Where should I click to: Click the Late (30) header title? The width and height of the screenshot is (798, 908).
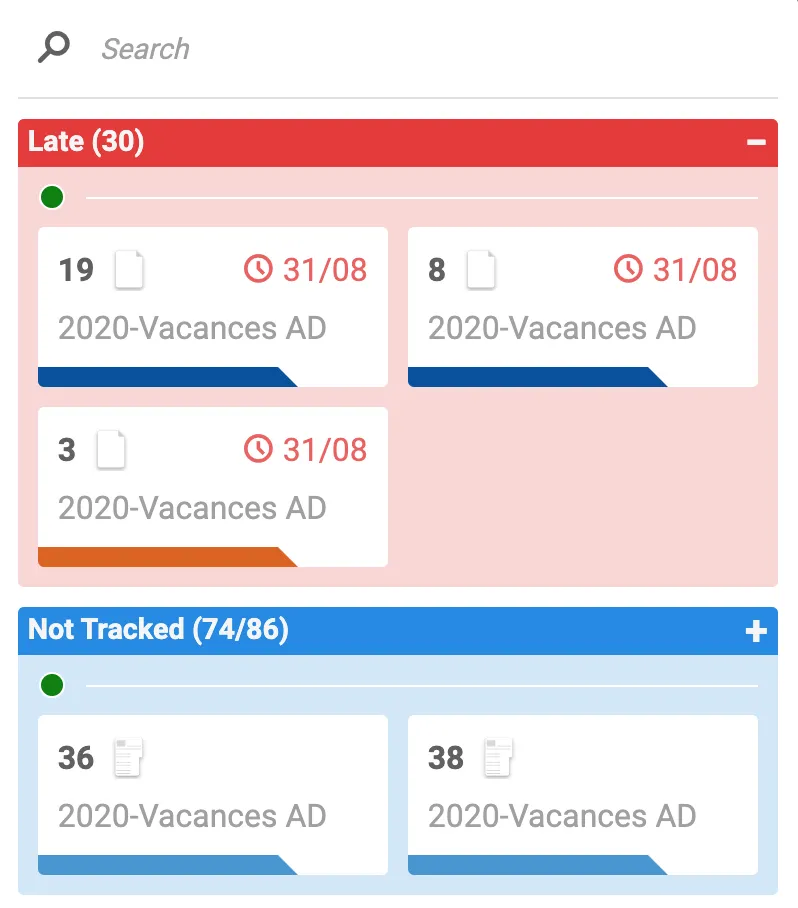(86, 142)
